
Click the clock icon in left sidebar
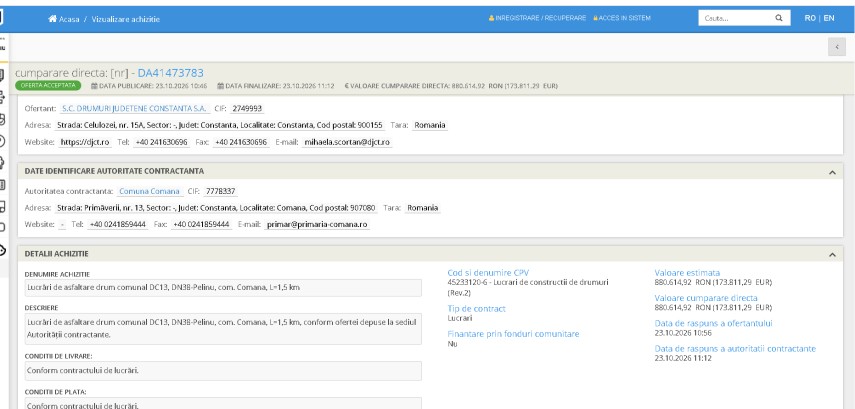tap(2, 141)
